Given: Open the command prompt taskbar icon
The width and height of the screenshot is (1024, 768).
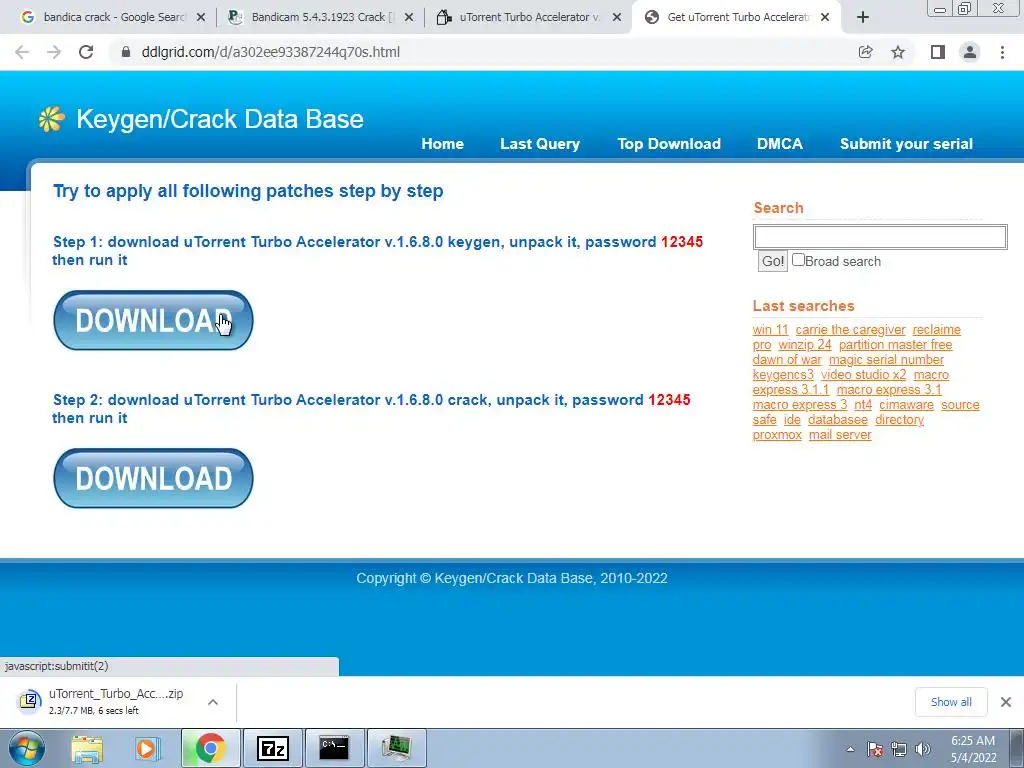Looking at the screenshot, I should [334, 748].
